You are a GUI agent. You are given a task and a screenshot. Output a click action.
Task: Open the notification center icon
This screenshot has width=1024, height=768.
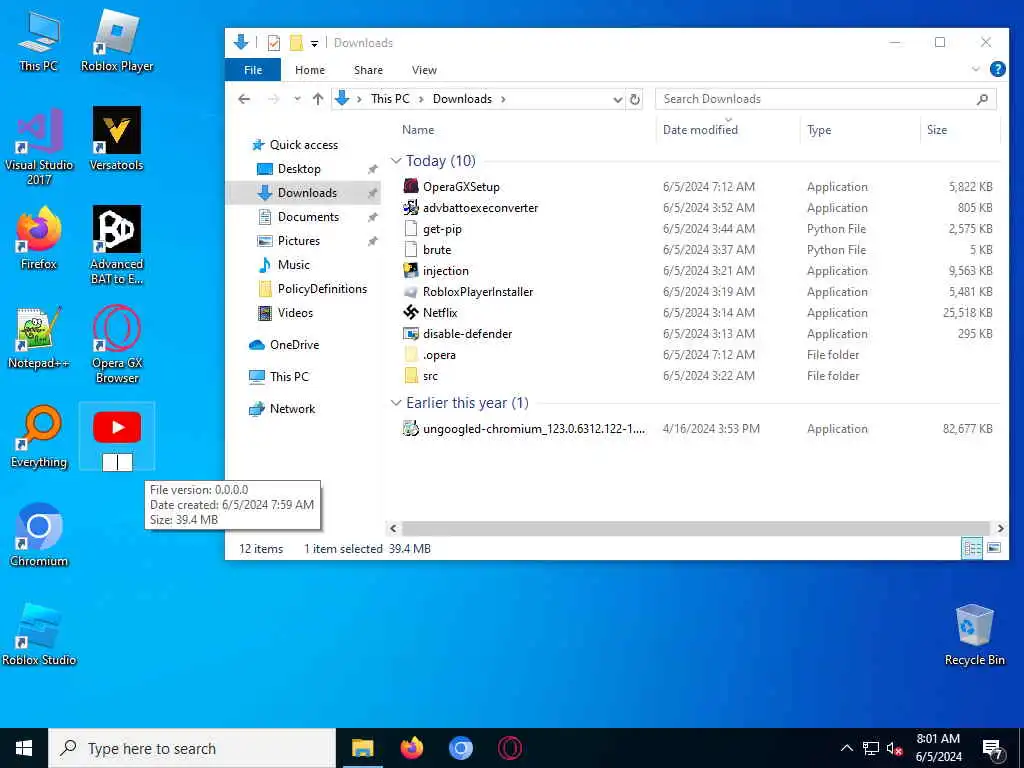[x=993, y=749]
